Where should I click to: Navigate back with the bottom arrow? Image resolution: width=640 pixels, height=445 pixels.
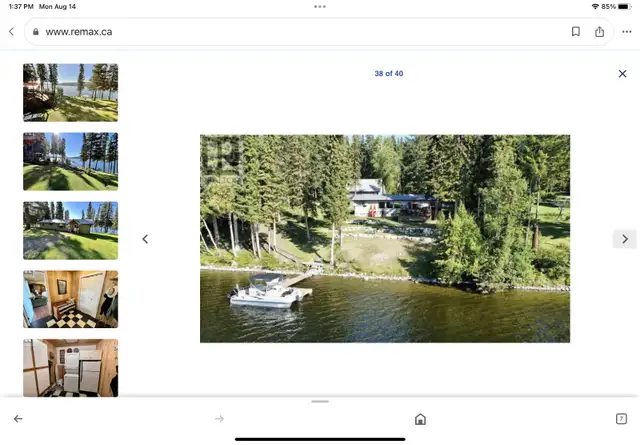(18, 418)
